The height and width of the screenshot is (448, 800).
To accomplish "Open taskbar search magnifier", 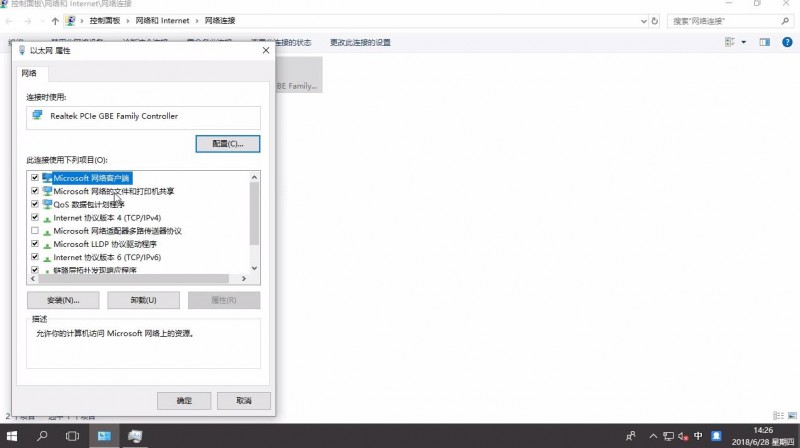I will [42, 436].
